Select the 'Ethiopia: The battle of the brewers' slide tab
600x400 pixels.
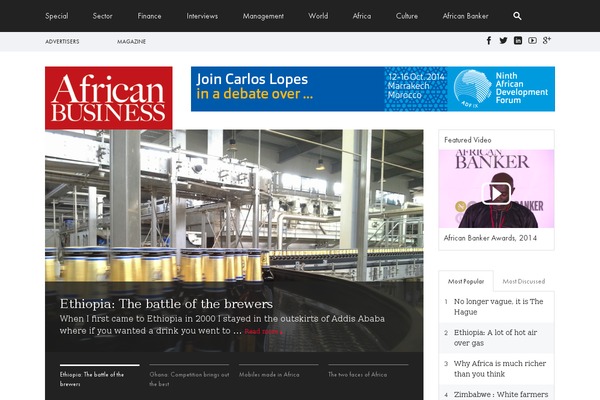99,376
